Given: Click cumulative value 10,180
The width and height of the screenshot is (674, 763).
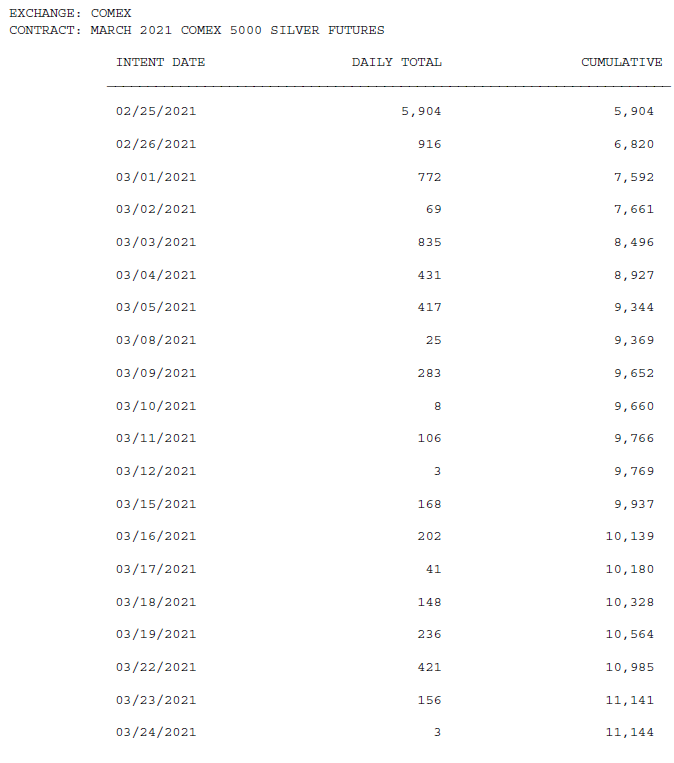Looking at the screenshot, I should pos(630,569).
